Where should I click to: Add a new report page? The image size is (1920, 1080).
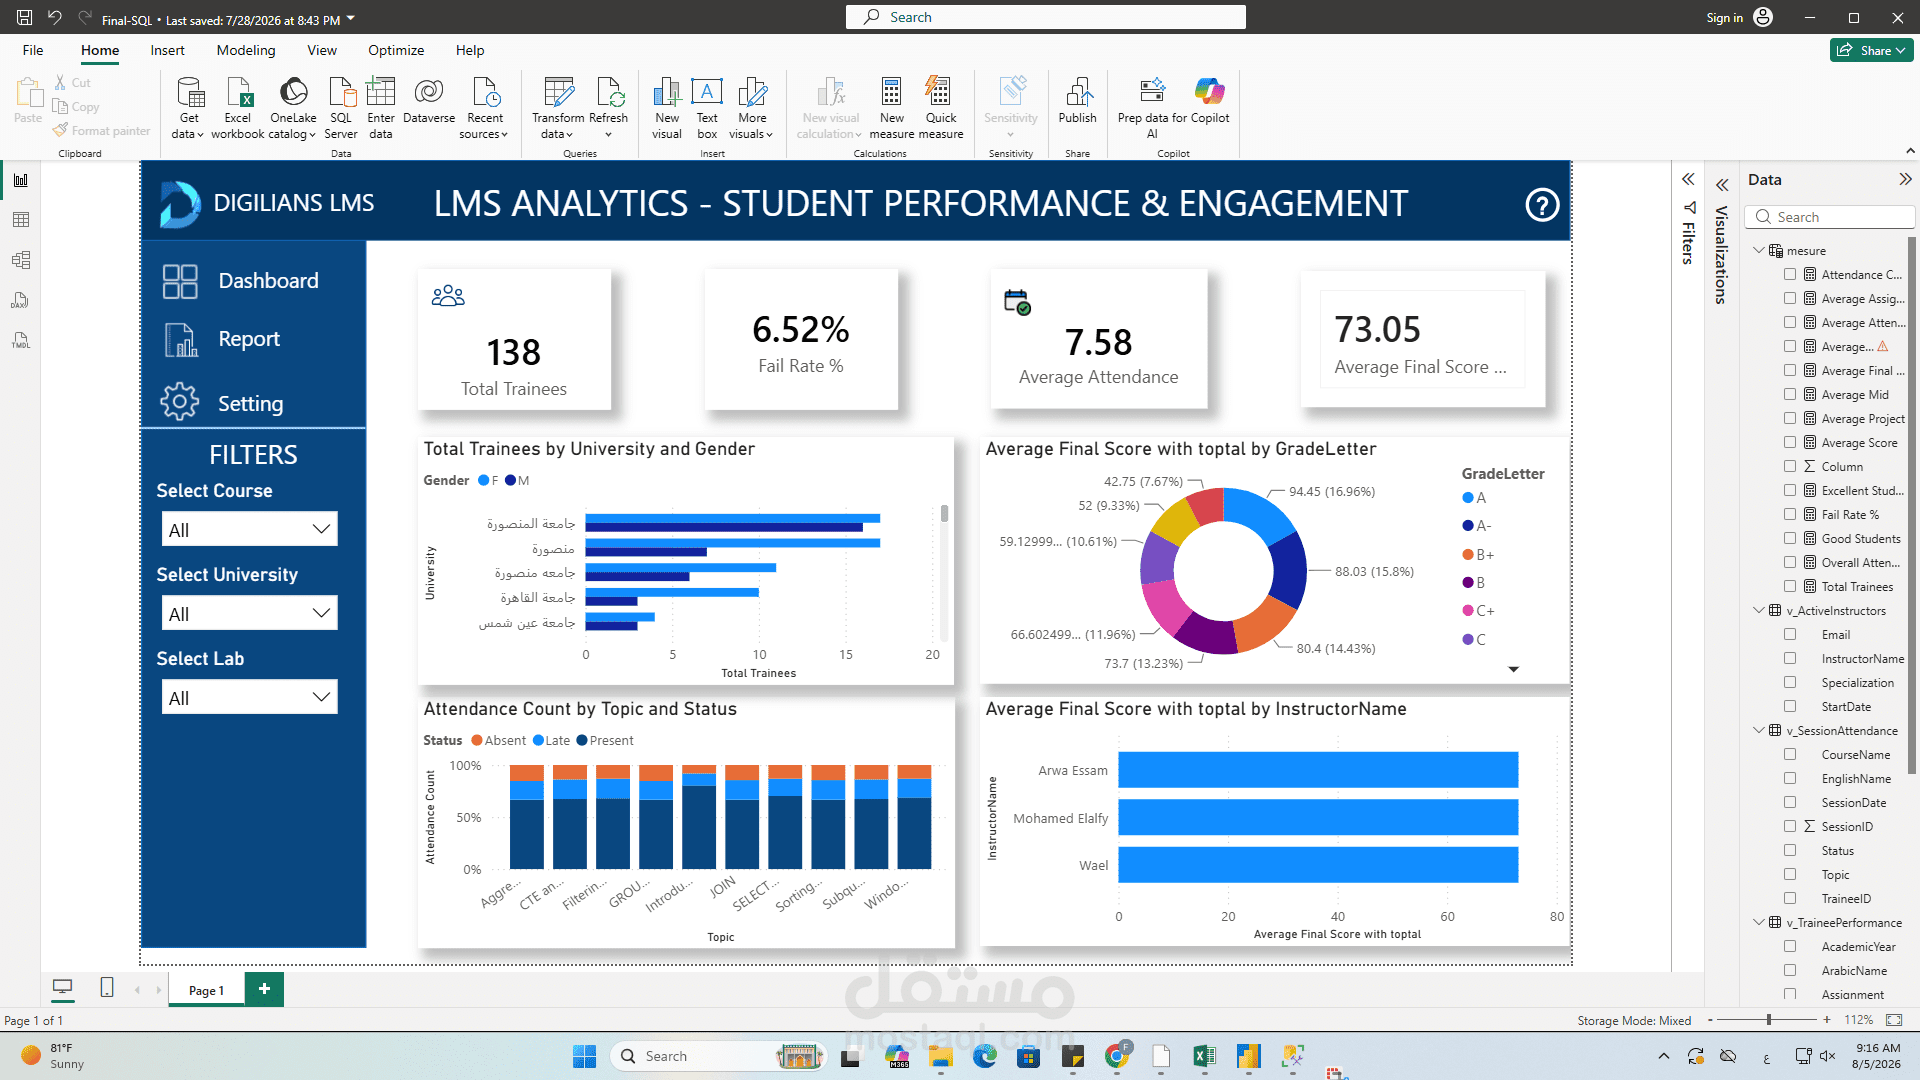click(x=264, y=989)
